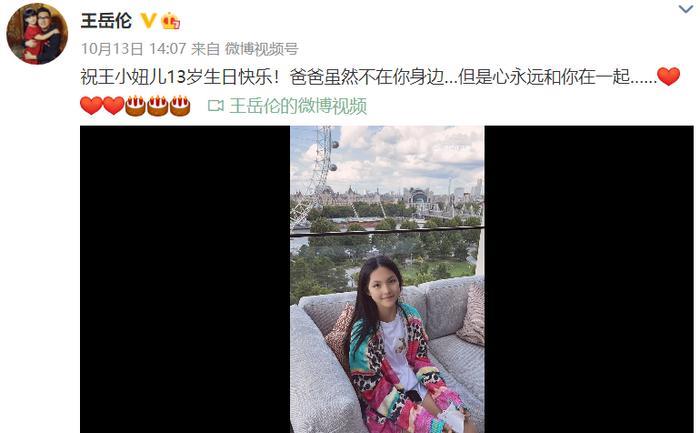Play the video showing girl on sofa
Screen dimensions: 700x433
[x=387, y=279]
